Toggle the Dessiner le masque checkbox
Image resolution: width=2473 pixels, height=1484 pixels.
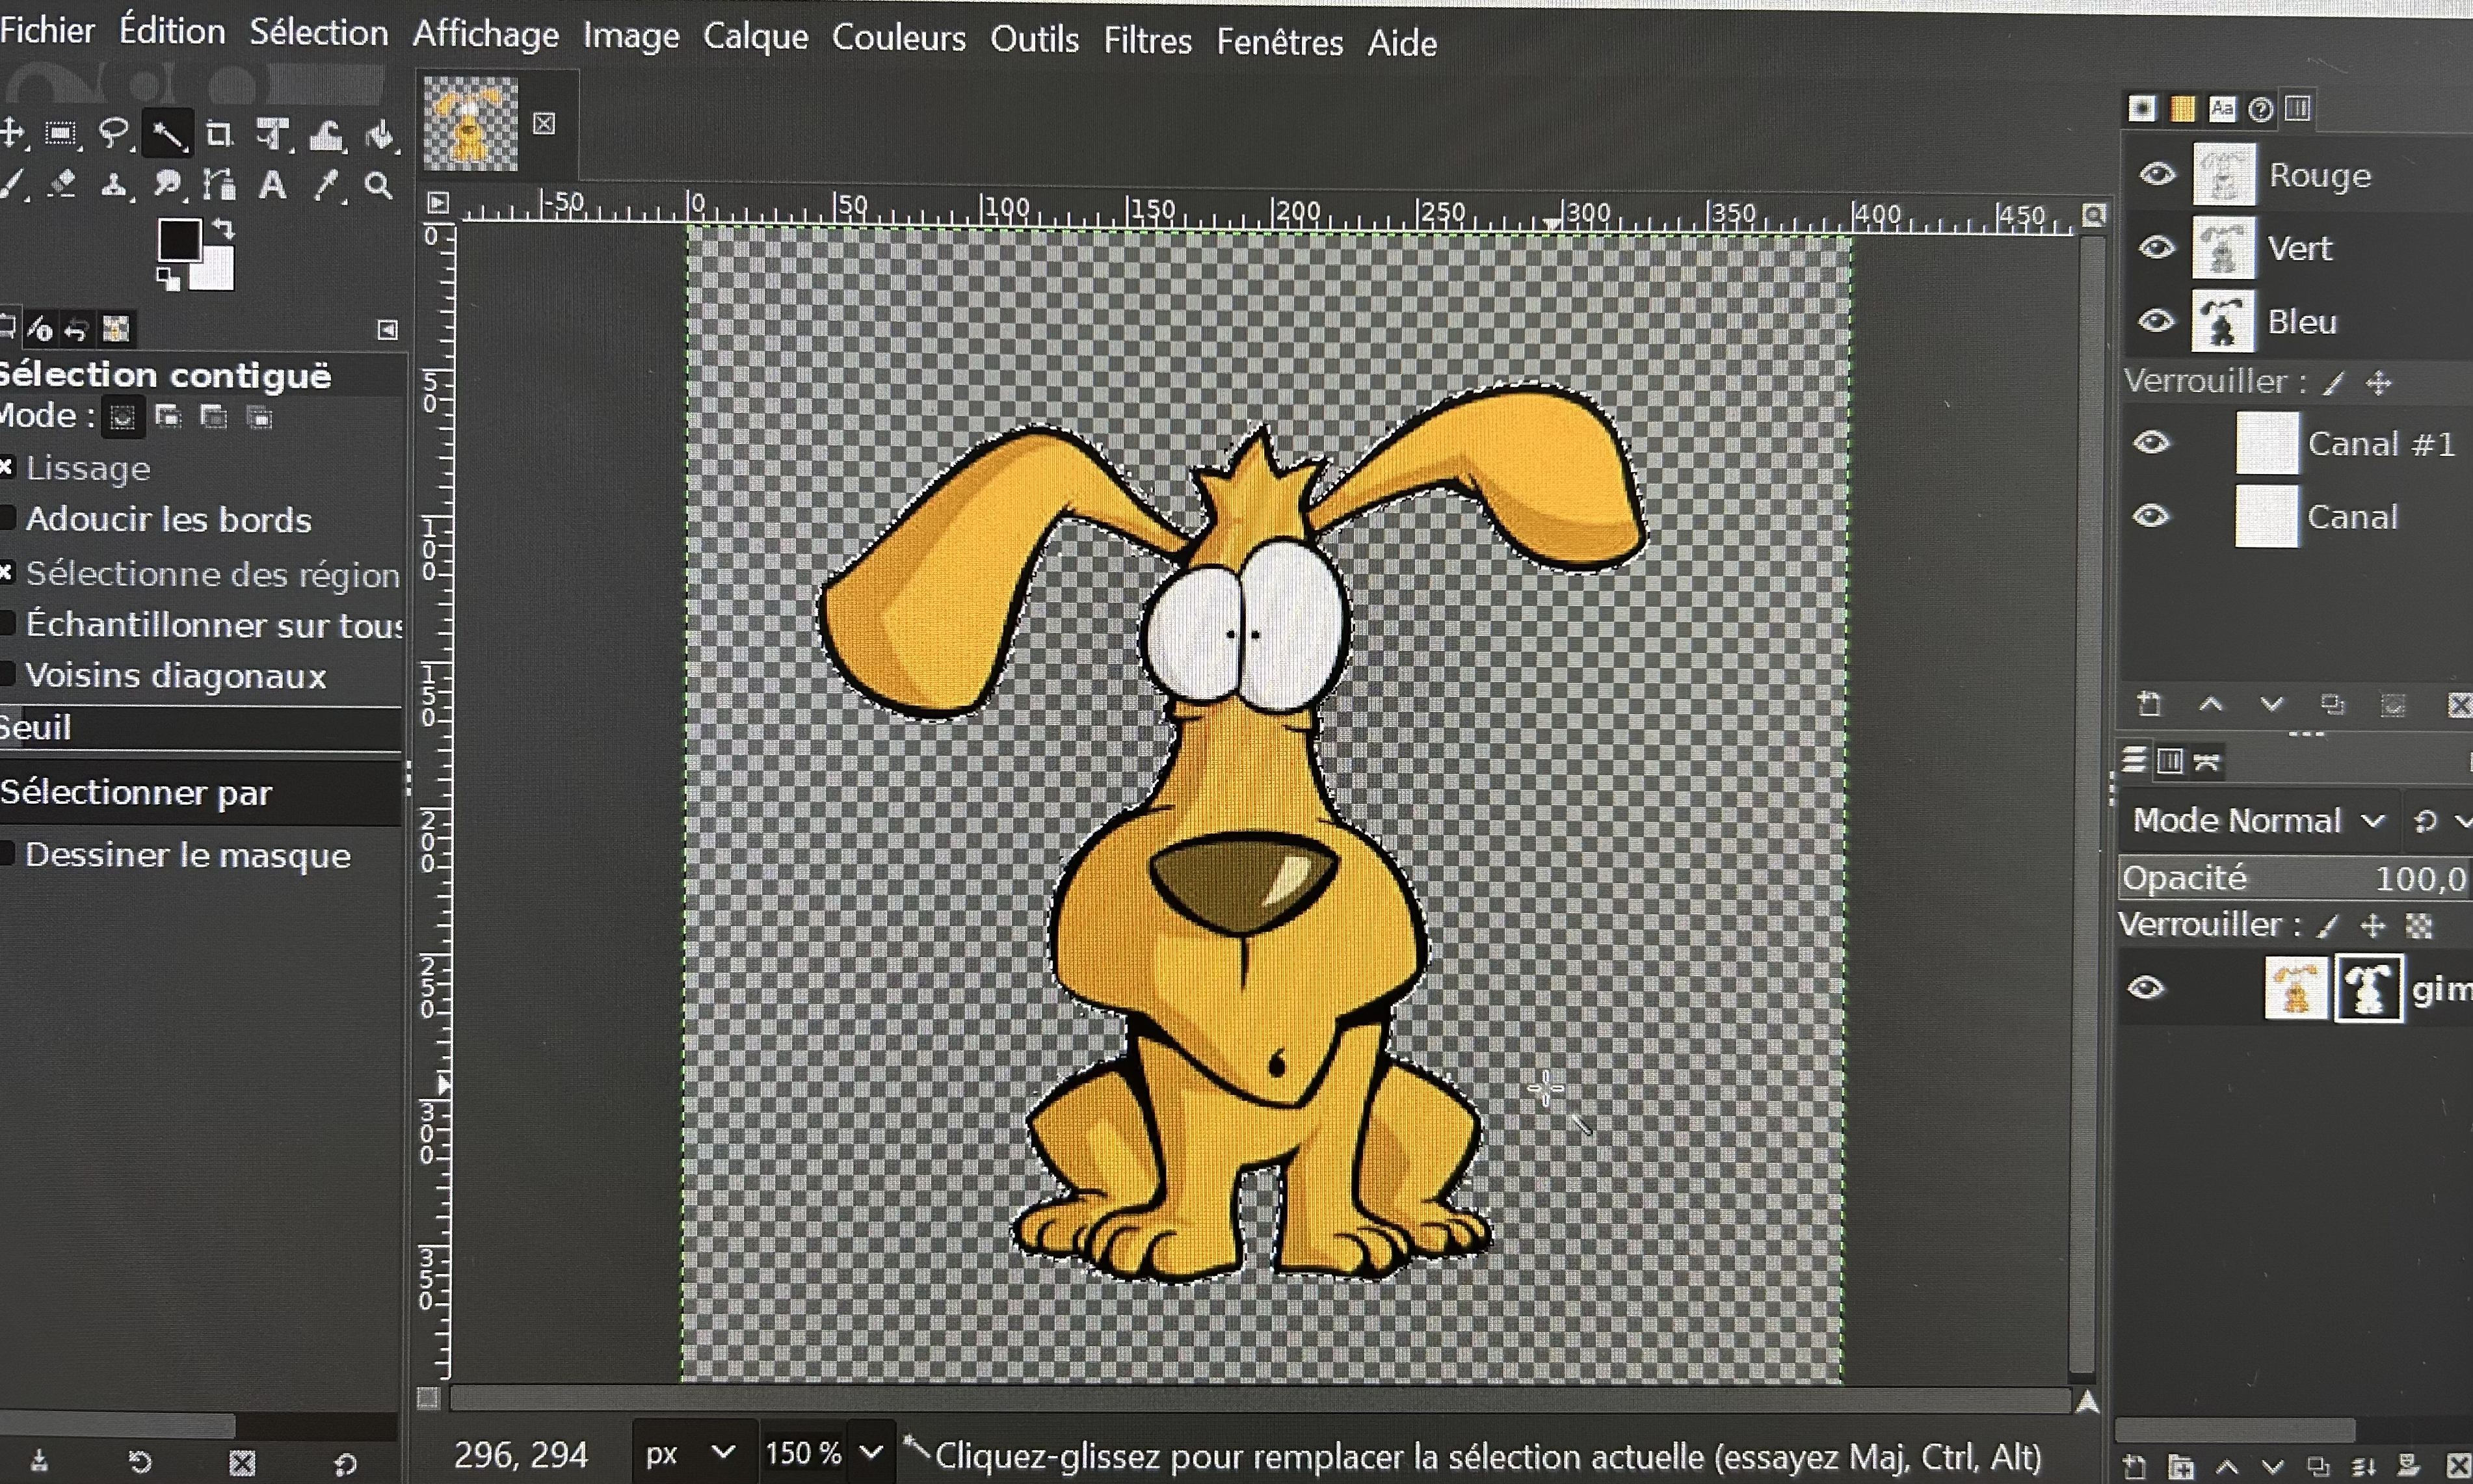tap(7, 854)
